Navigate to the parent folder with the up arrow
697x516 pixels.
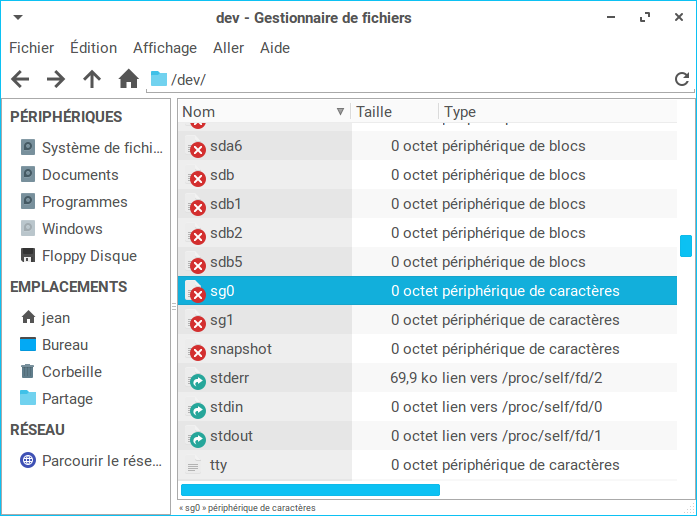click(92, 79)
